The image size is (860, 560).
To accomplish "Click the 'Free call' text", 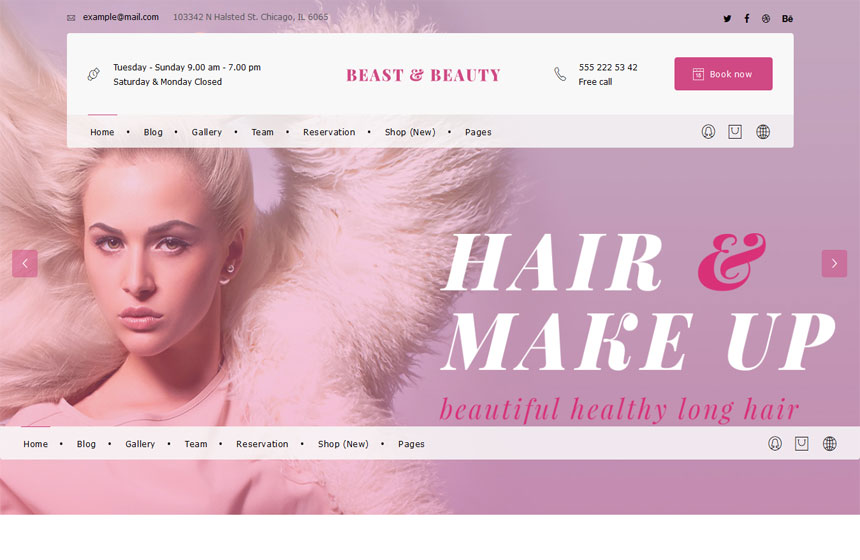I will tap(595, 82).
